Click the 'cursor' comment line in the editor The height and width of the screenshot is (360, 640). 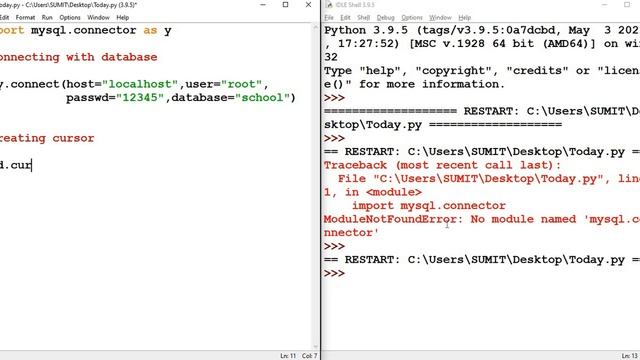(x=47, y=138)
